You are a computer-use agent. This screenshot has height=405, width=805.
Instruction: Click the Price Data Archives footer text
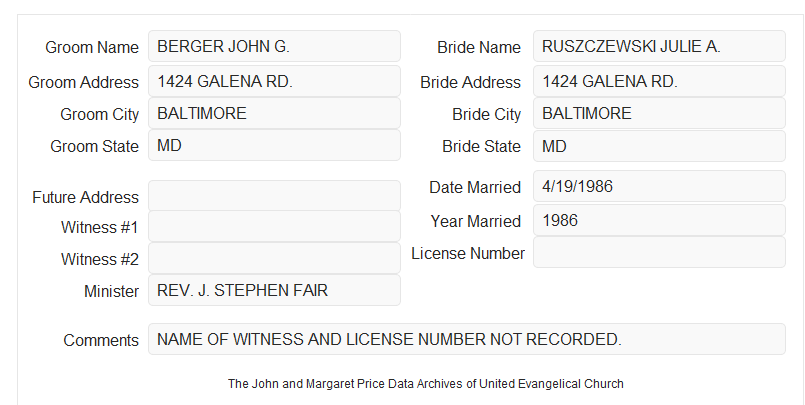pyautogui.click(x=426, y=384)
